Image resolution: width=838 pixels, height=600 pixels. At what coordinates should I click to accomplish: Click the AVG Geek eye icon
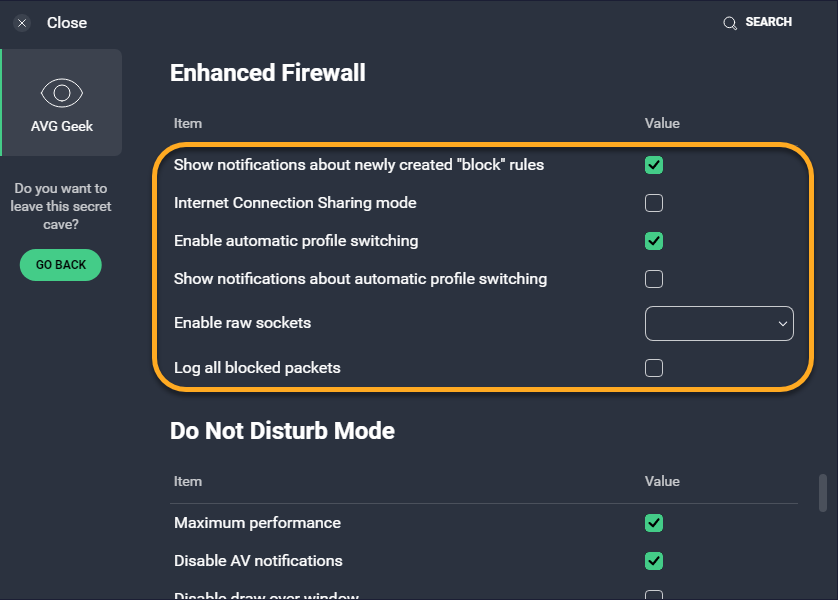click(x=61, y=94)
